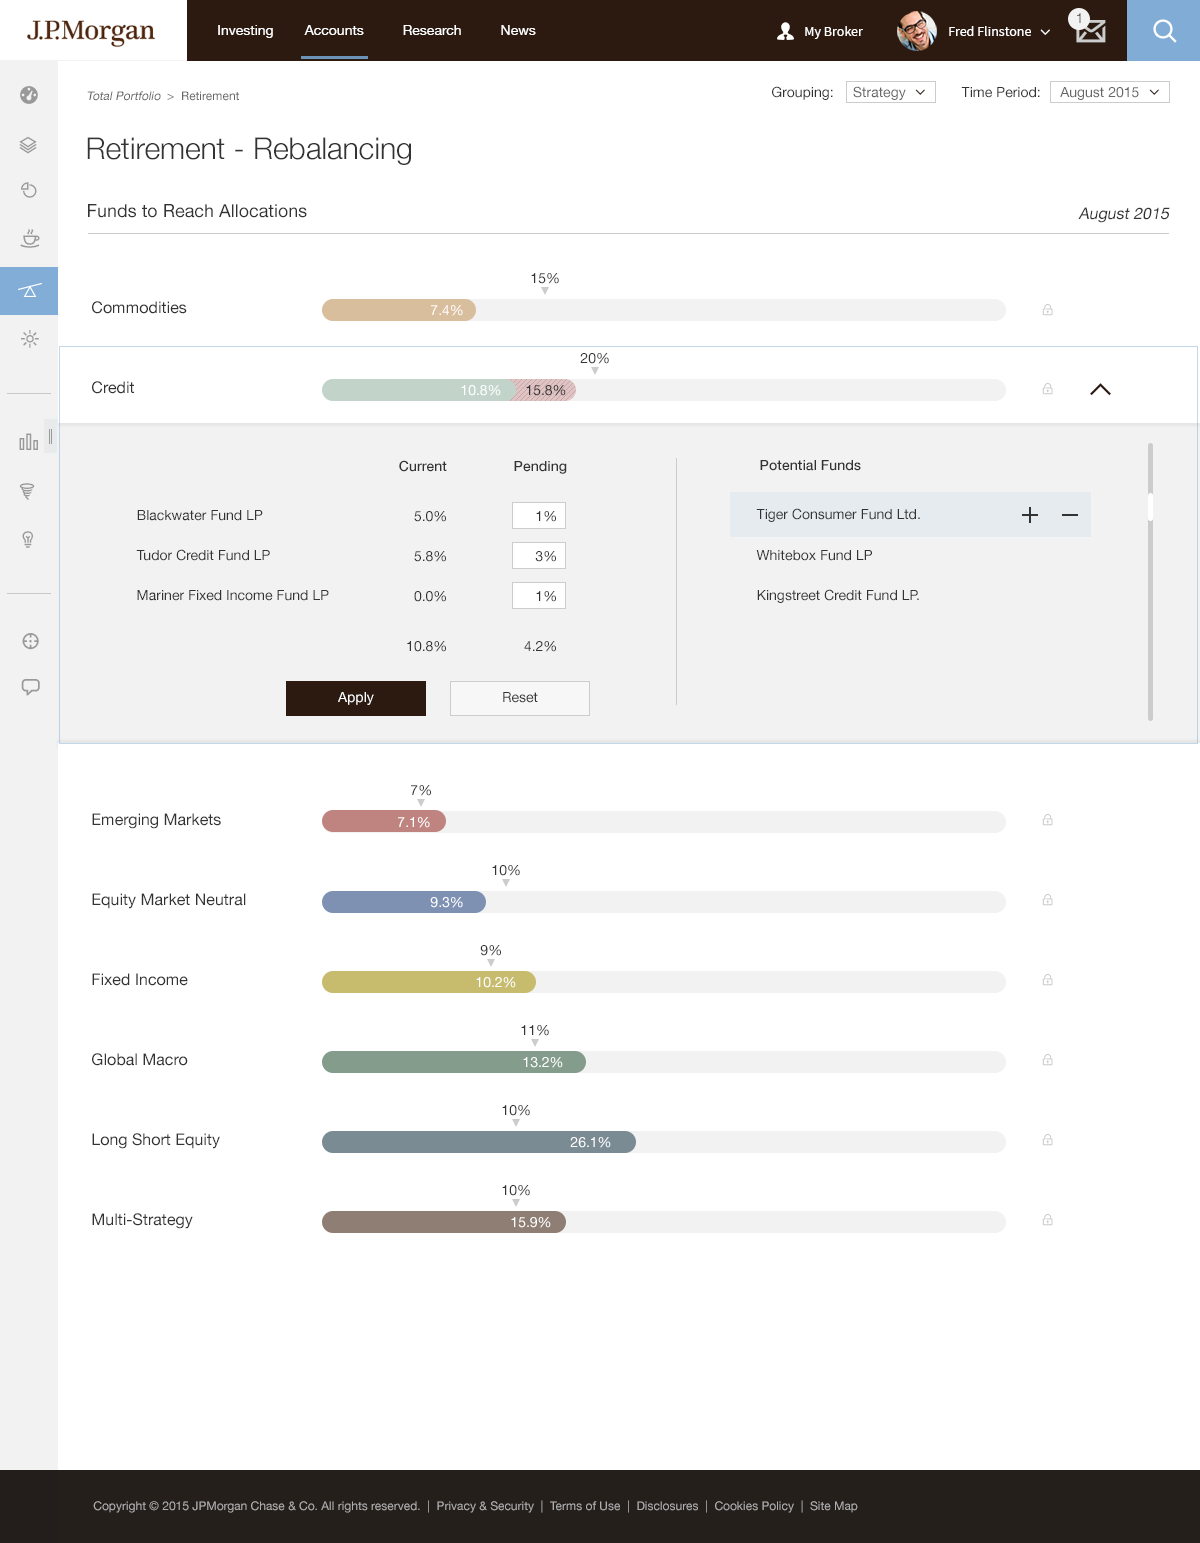Follow the Total Portfolio breadcrumb link

click(x=124, y=96)
